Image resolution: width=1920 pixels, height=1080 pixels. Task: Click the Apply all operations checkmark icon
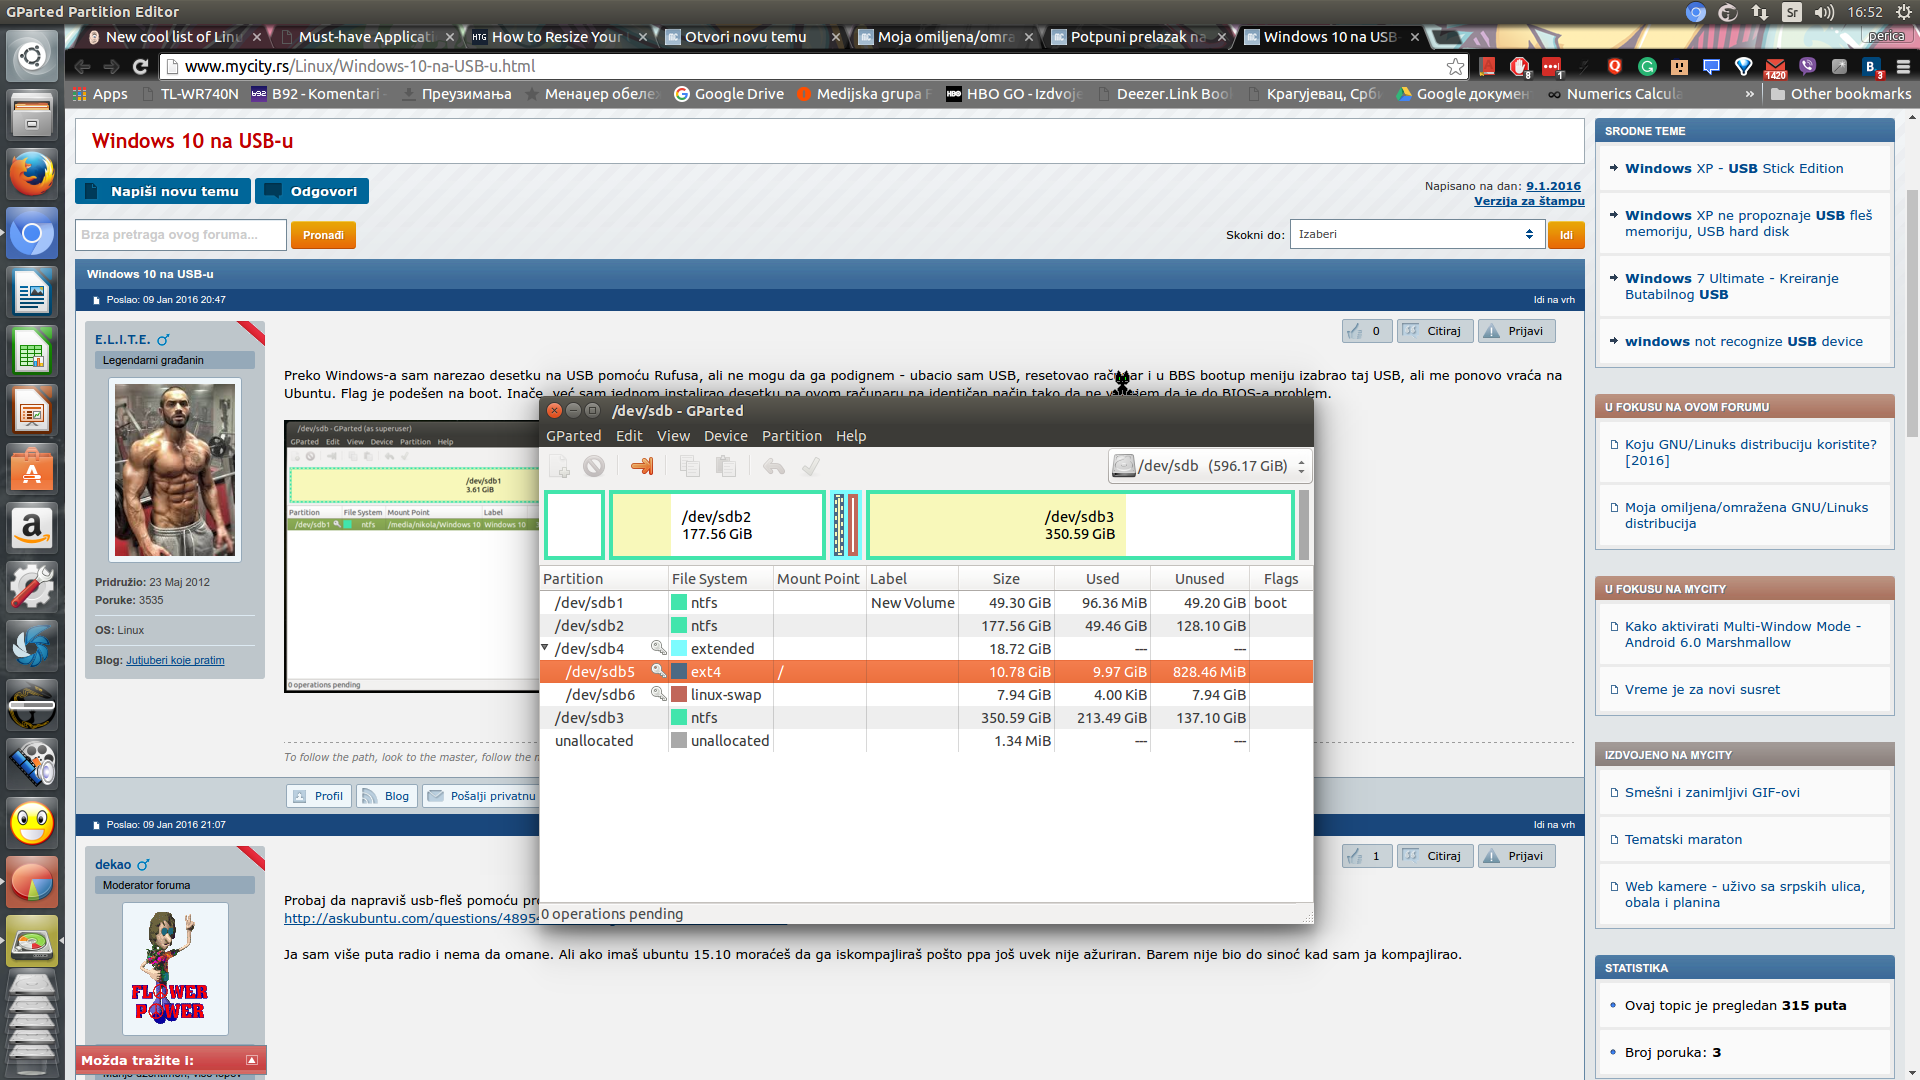(x=811, y=466)
